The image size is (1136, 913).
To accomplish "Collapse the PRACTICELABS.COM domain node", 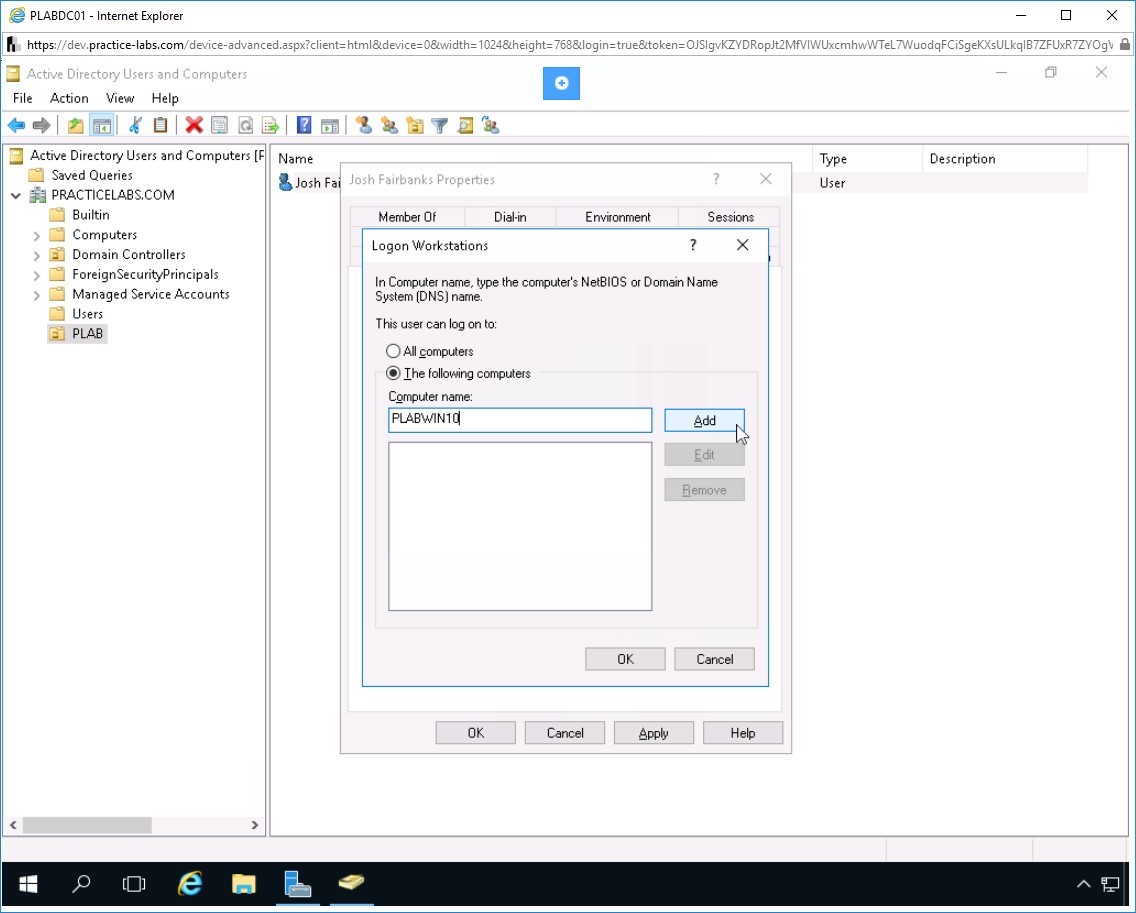I will [x=16, y=195].
